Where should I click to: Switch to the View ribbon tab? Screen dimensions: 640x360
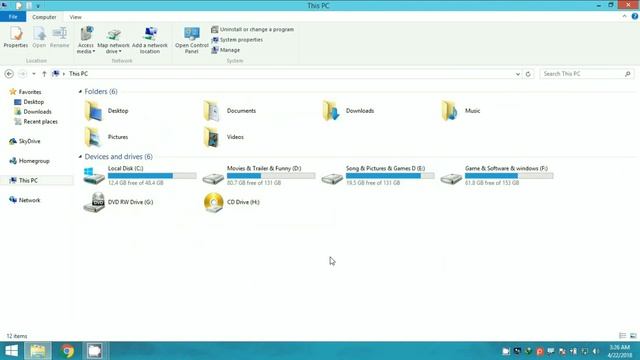(x=76, y=17)
